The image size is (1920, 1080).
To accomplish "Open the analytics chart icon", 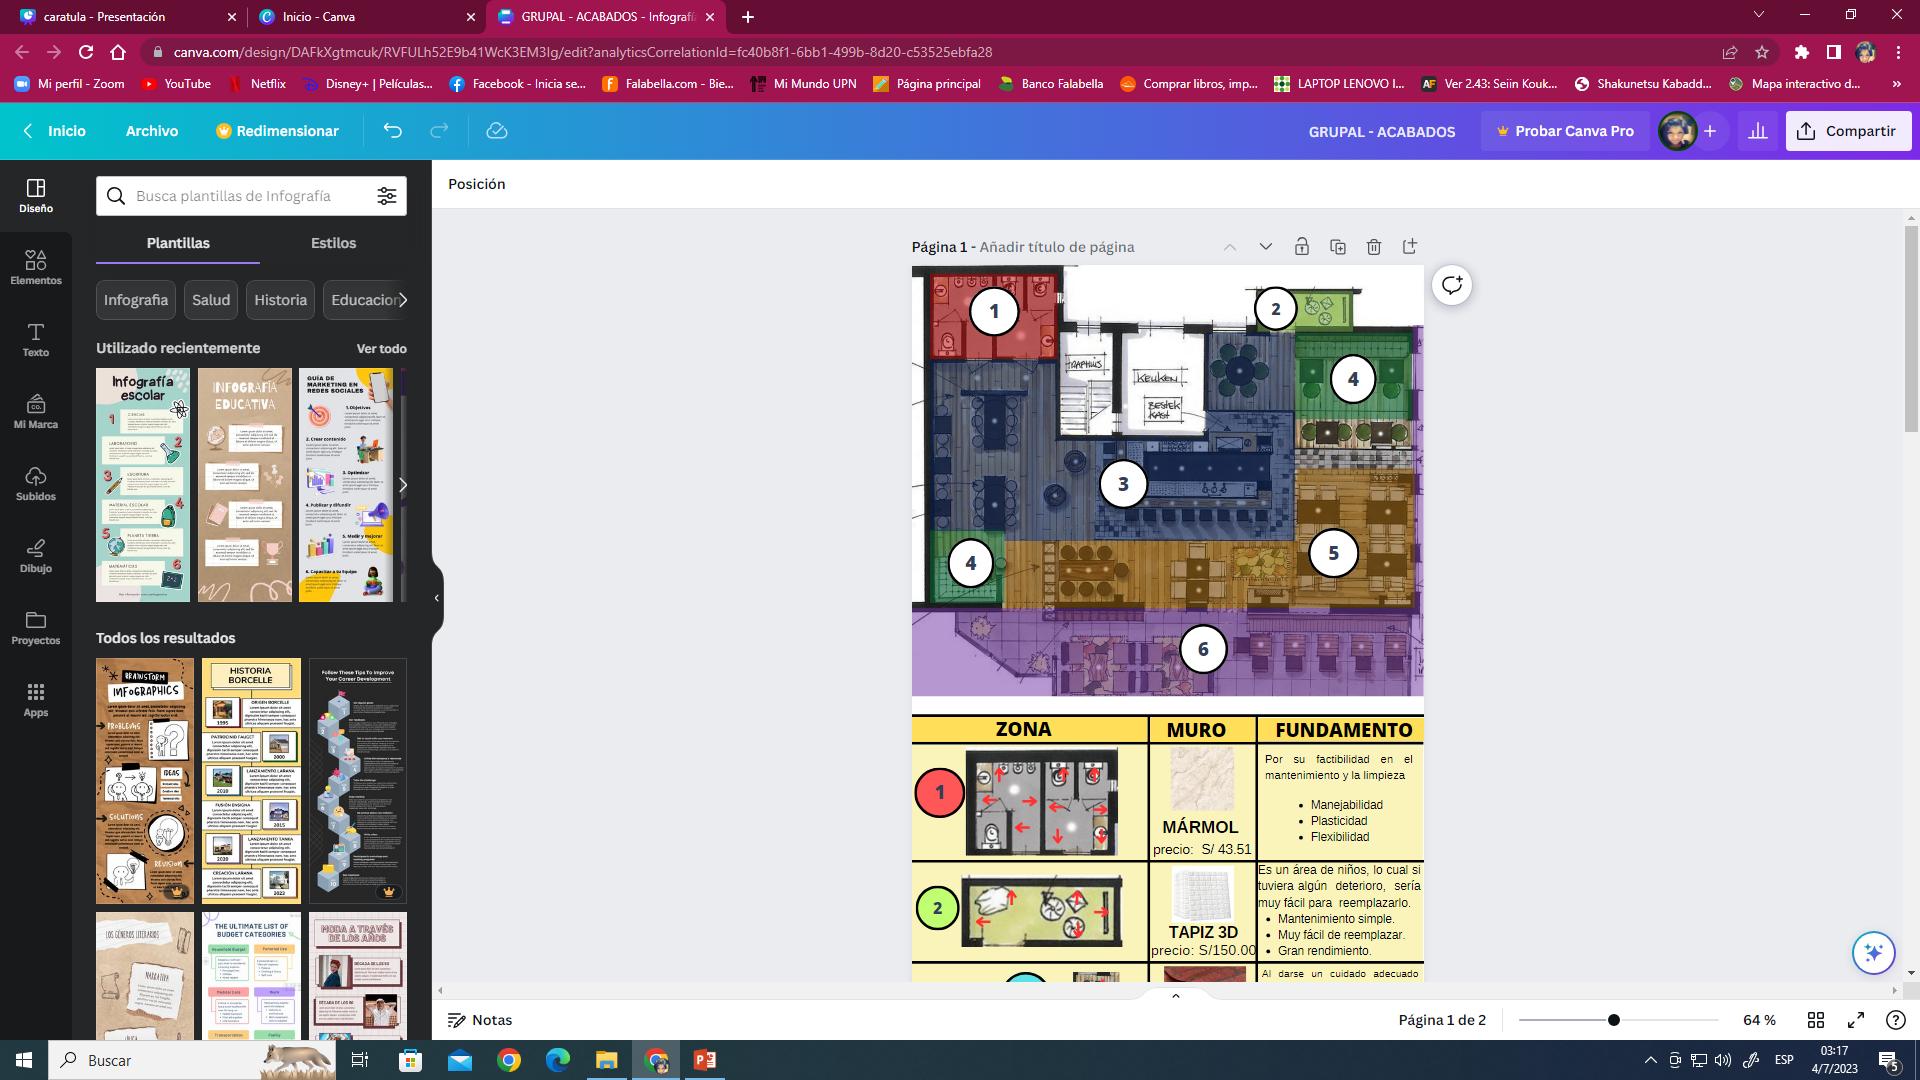I will click(x=1757, y=131).
